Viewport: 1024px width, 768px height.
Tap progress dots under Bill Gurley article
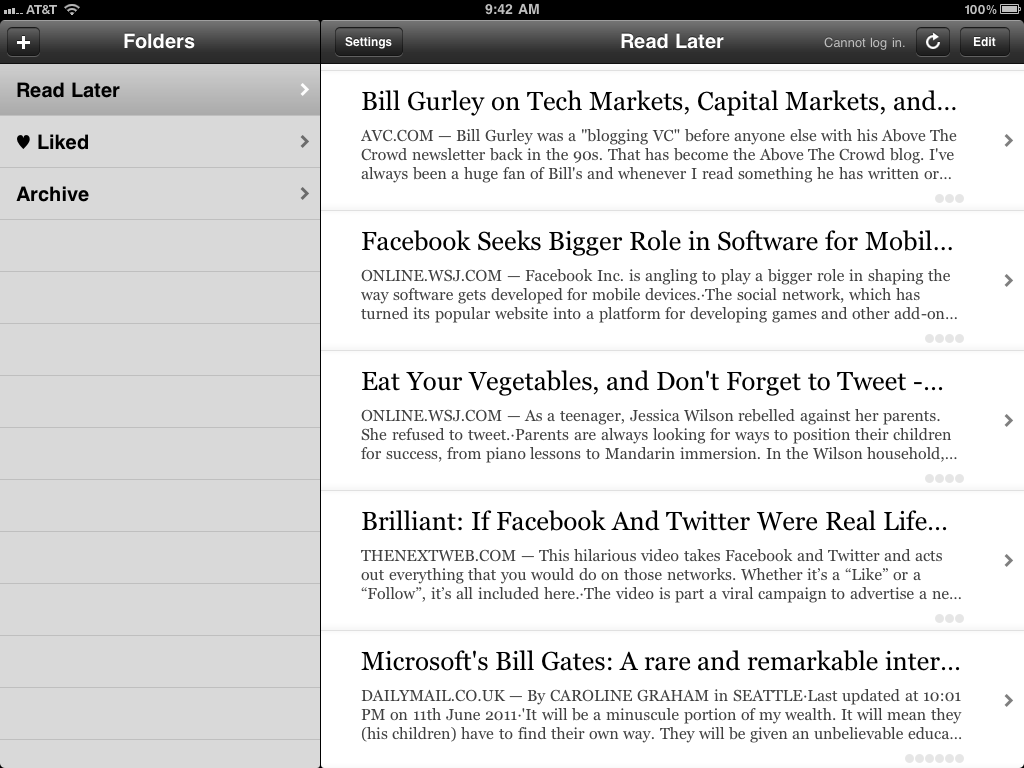[949, 199]
